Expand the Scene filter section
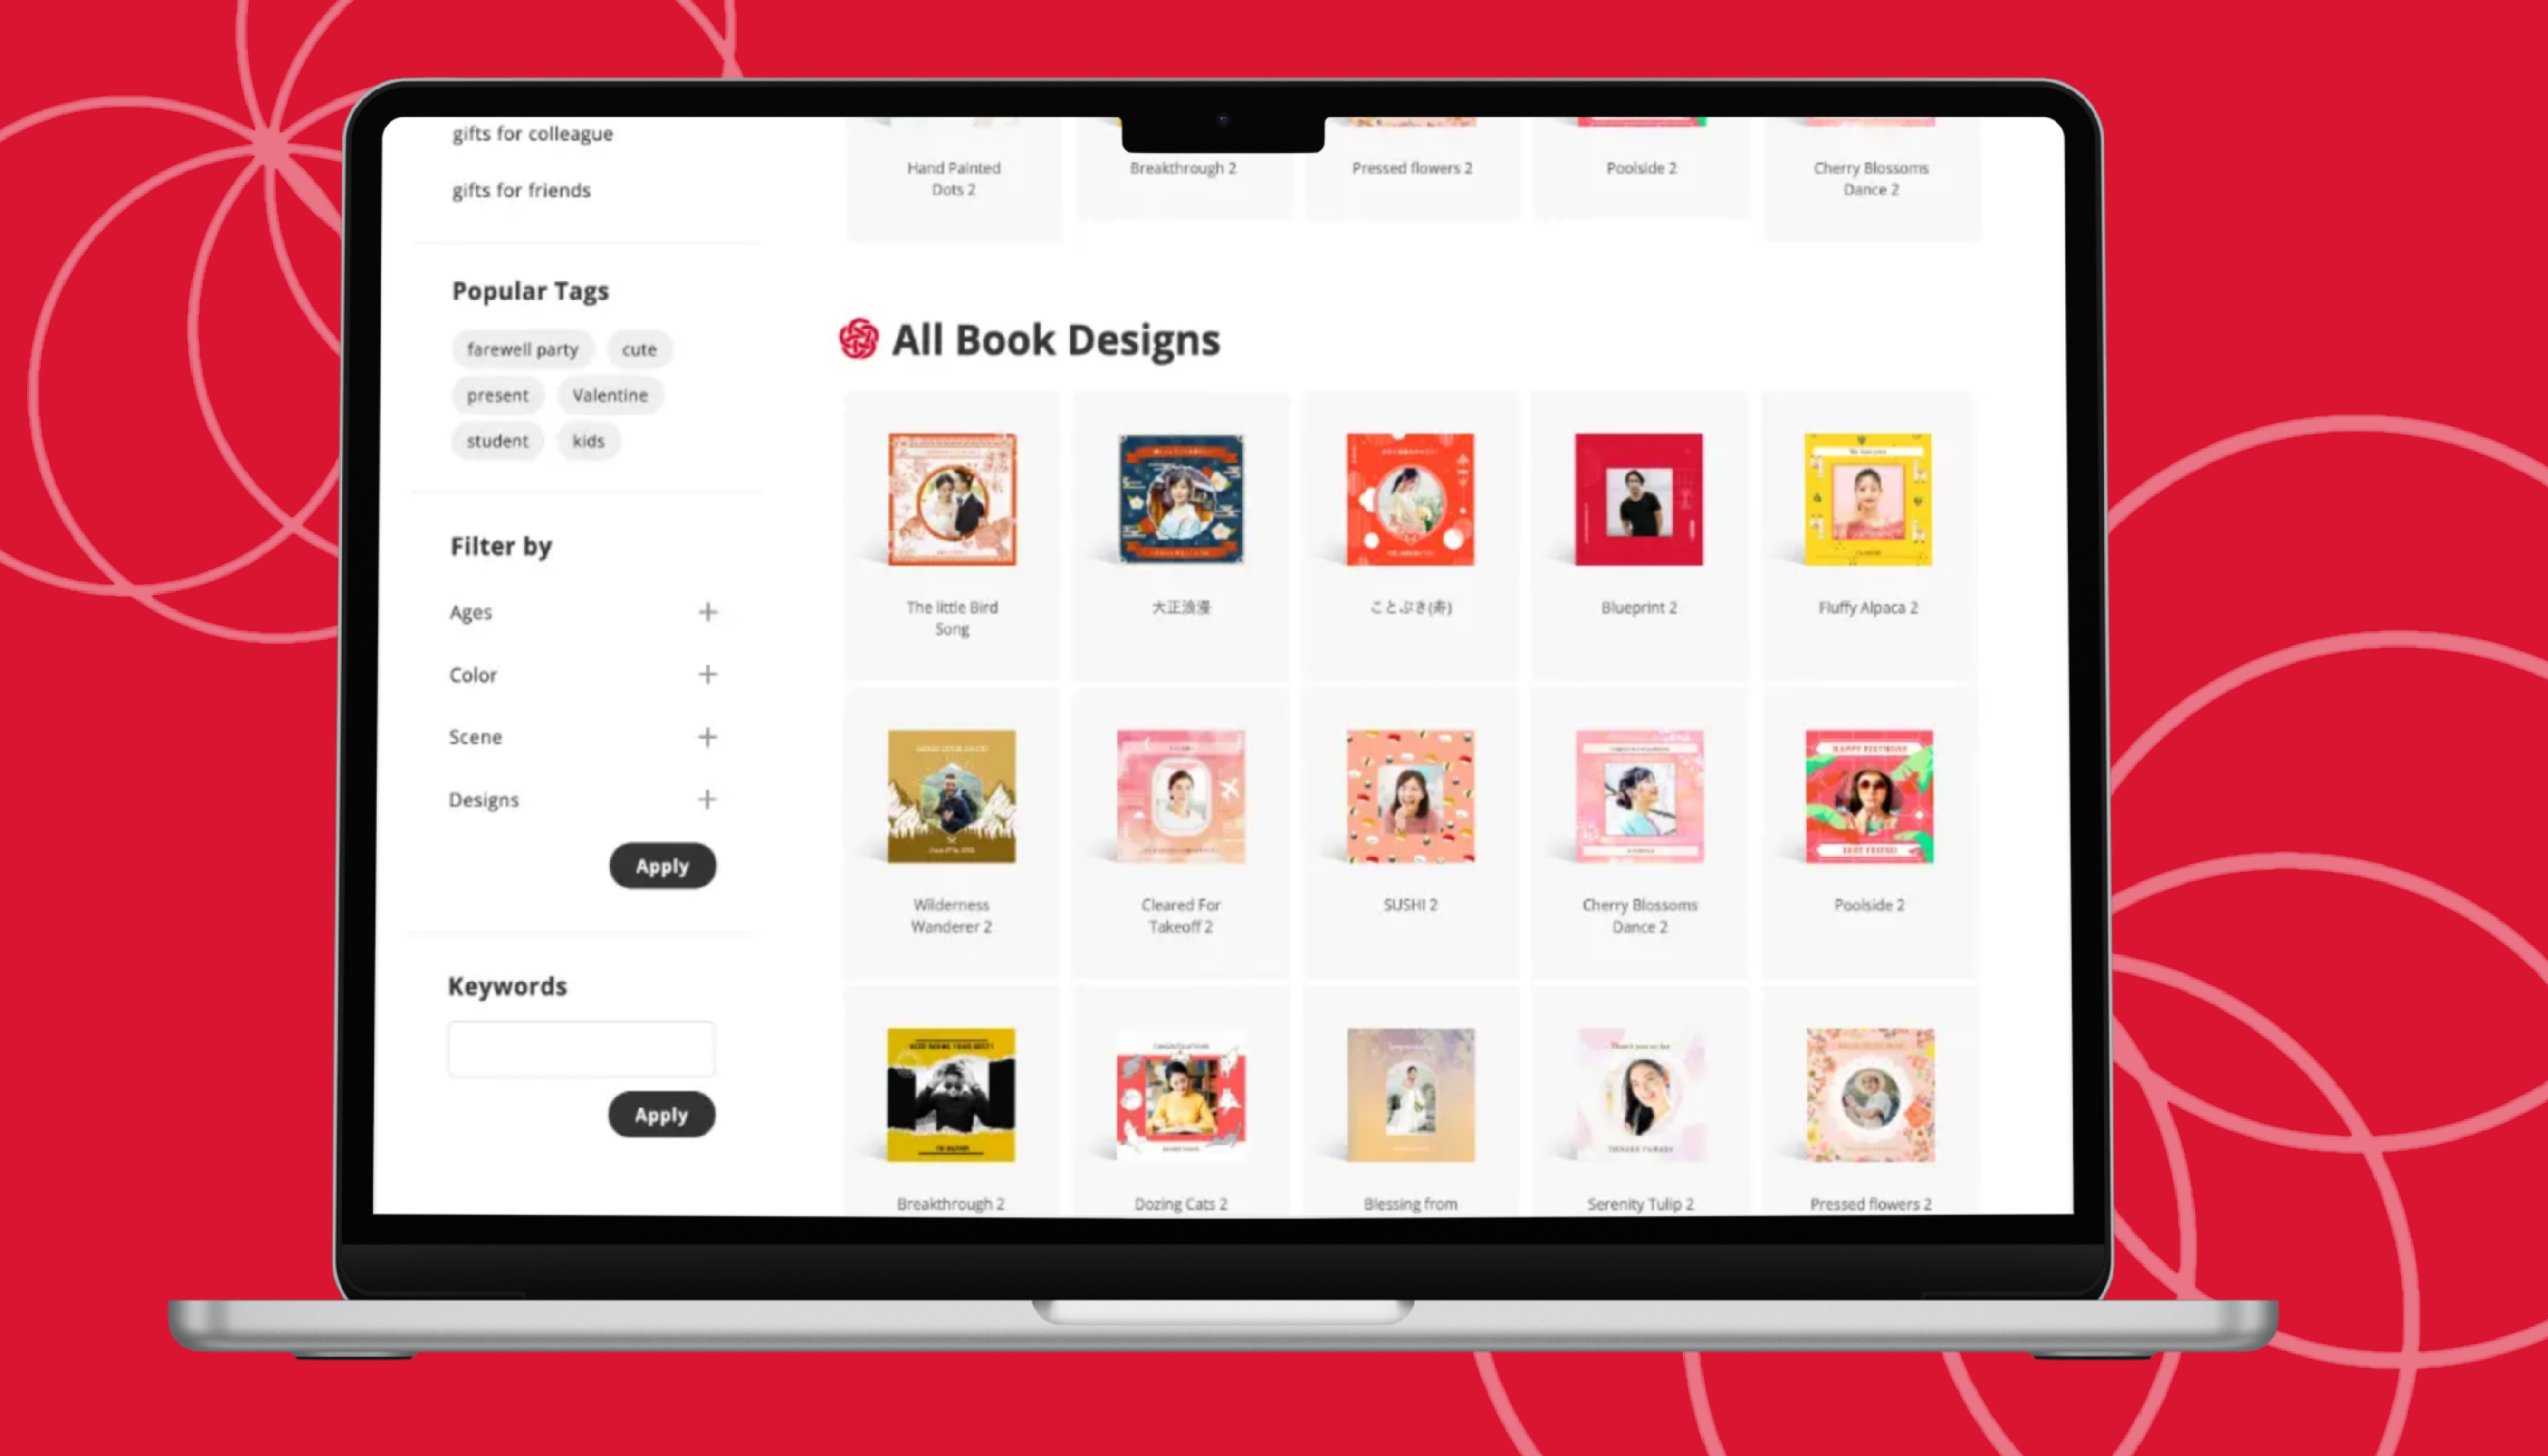The width and height of the screenshot is (2548, 1456). [707, 737]
